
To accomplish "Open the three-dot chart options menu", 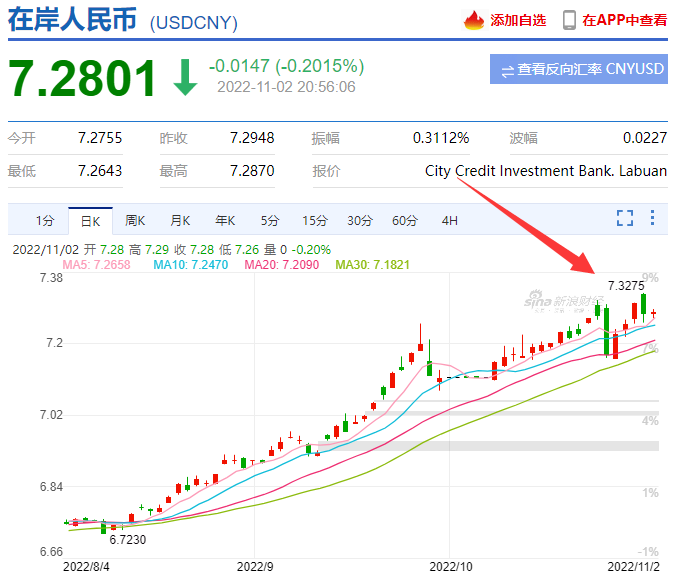I will [652, 219].
